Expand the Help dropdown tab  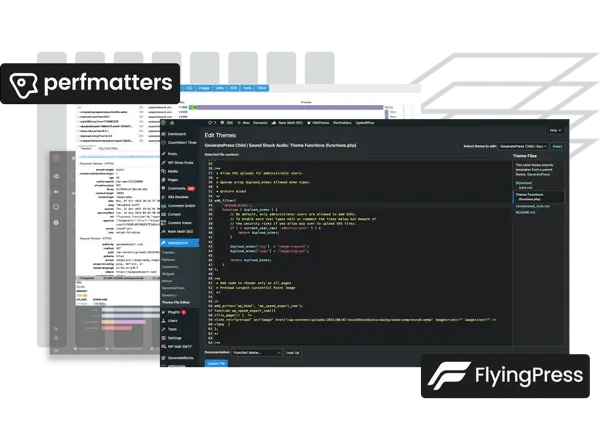555,130
